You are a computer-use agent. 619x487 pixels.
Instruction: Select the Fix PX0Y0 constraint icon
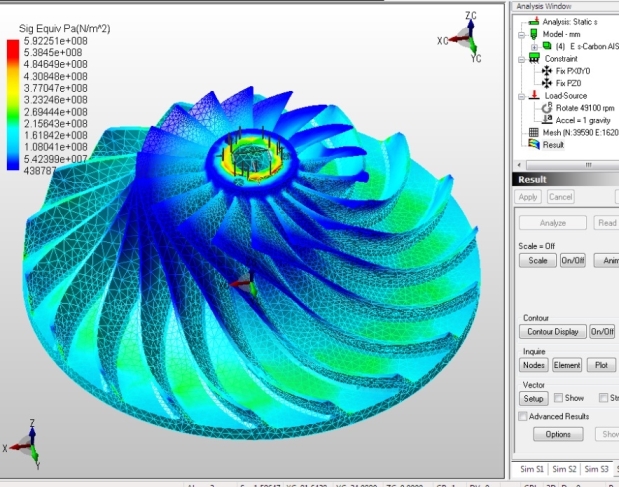point(546,71)
